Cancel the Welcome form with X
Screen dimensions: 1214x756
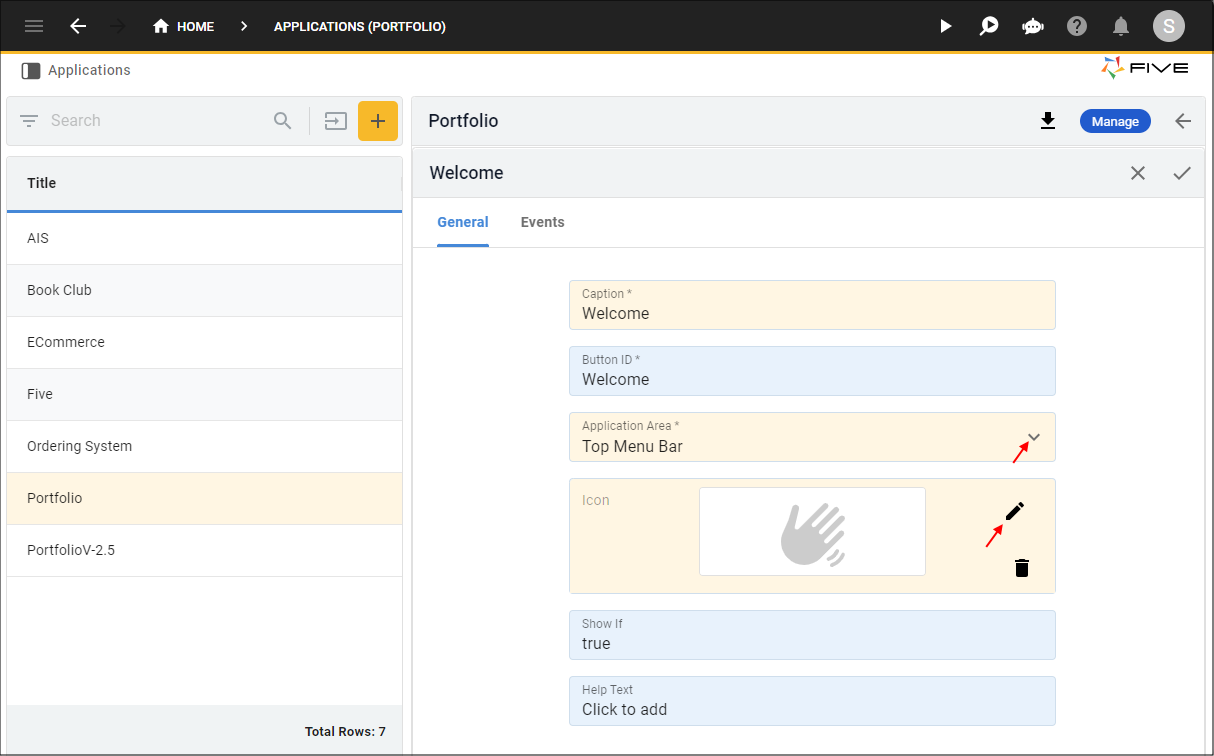(1138, 173)
